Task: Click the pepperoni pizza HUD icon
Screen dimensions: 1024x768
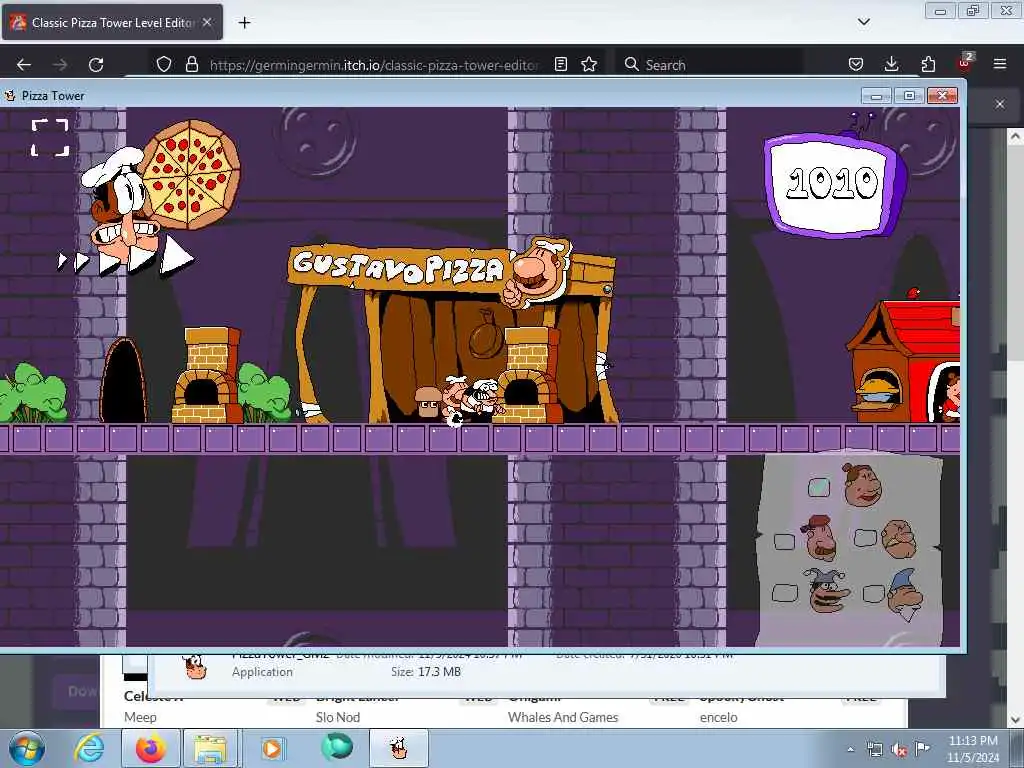Action: [x=190, y=174]
